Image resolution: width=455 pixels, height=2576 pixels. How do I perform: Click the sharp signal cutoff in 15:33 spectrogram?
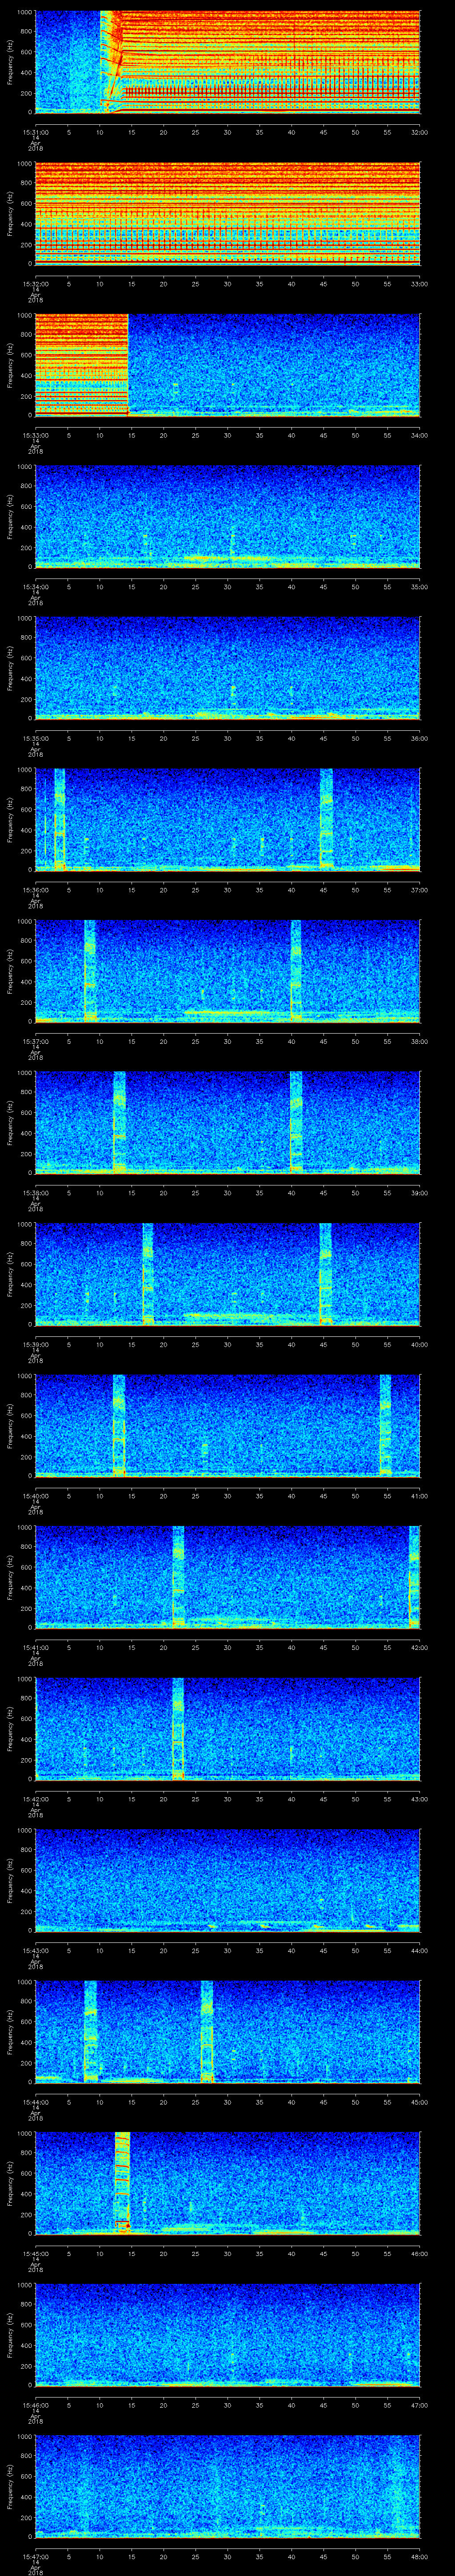pos(128,365)
